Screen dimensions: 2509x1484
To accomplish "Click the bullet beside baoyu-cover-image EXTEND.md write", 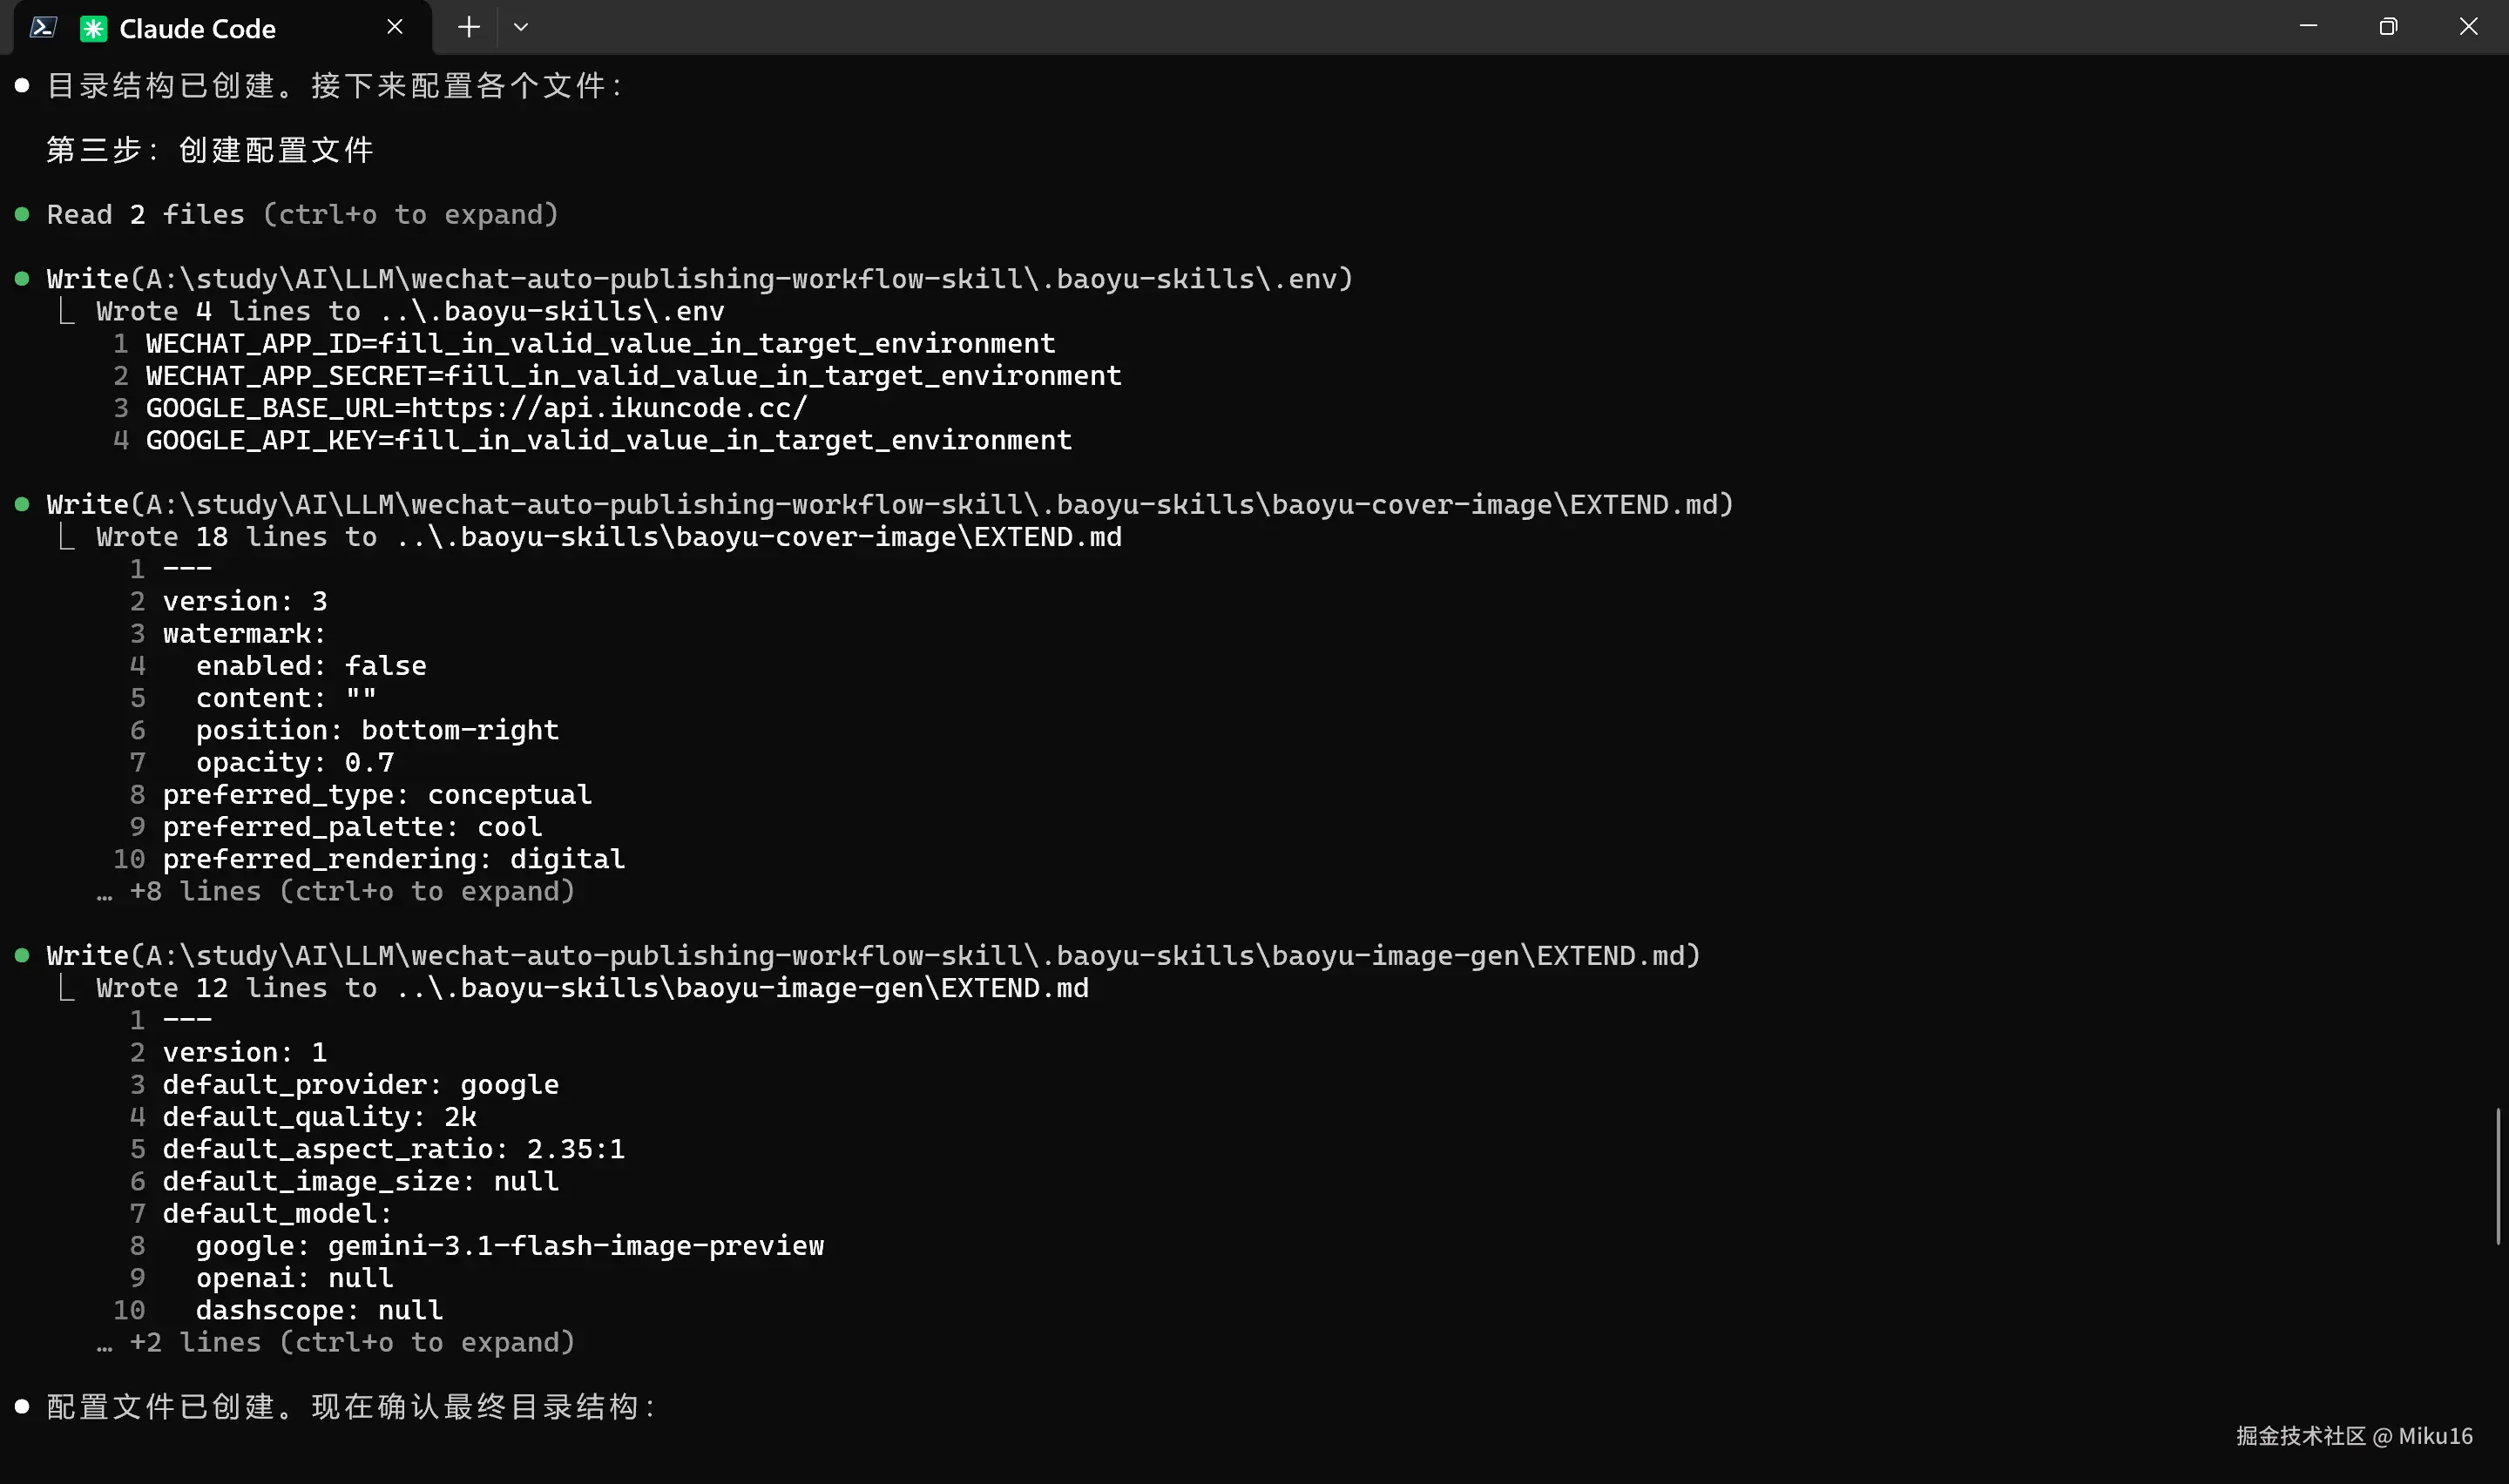I will (22, 505).
